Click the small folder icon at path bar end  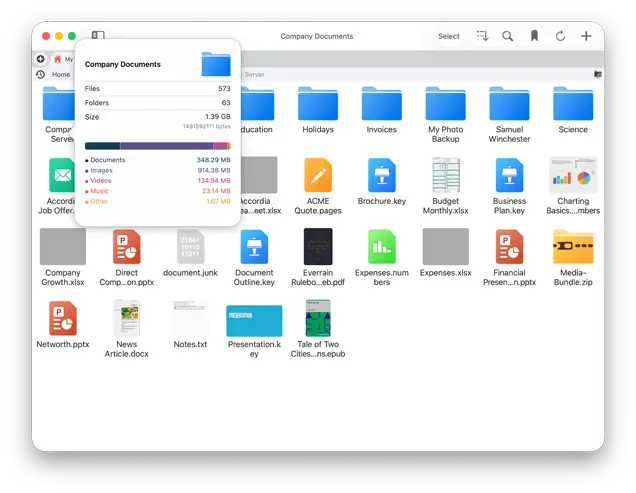tap(597, 74)
